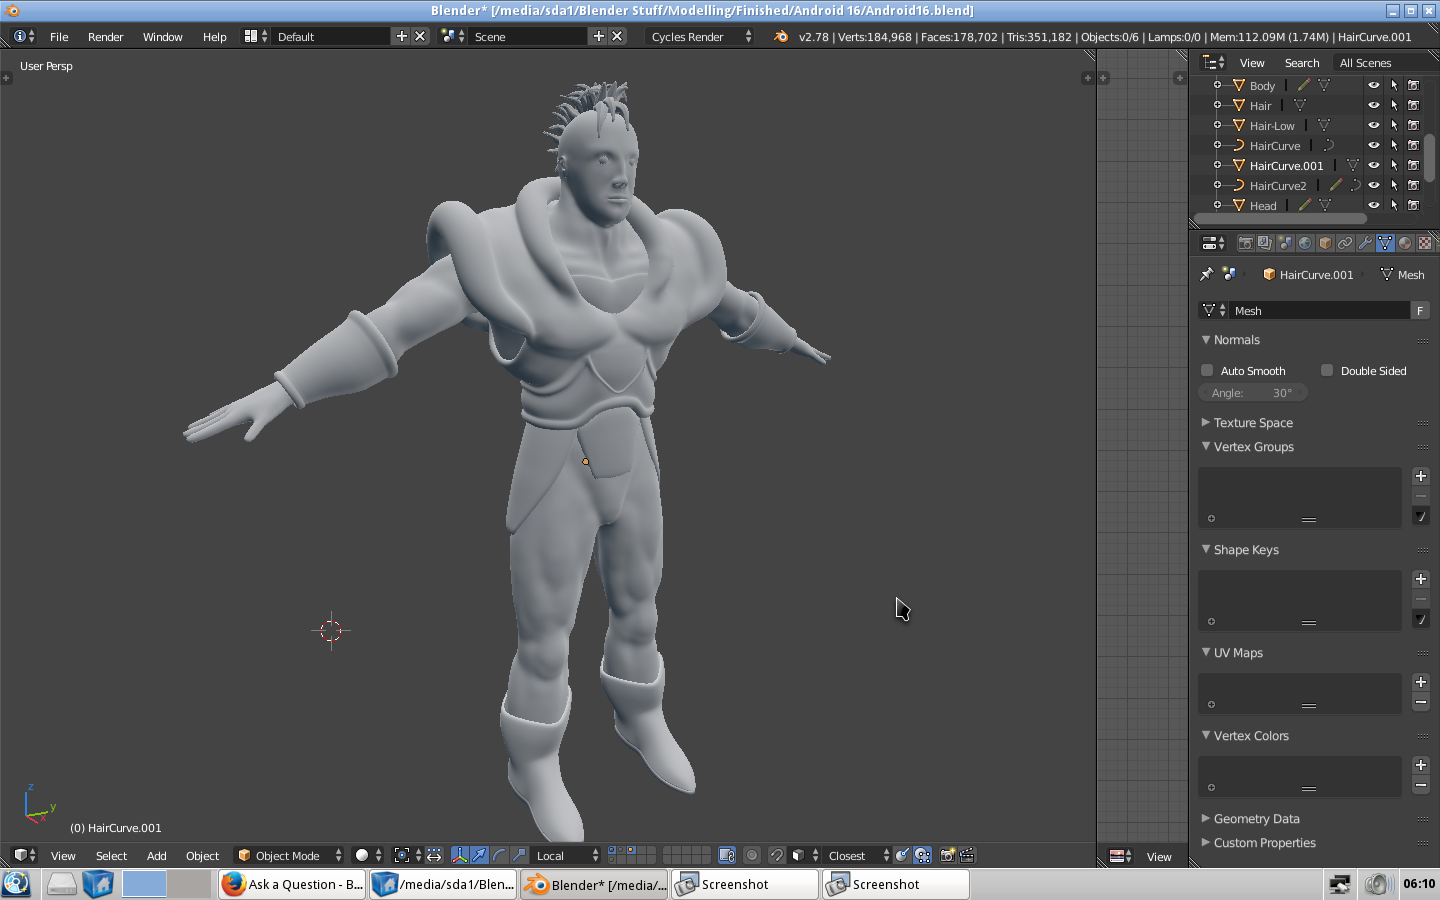
Task: Collapse the Normals panel
Action: pyautogui.click(x=1206, y=339)
